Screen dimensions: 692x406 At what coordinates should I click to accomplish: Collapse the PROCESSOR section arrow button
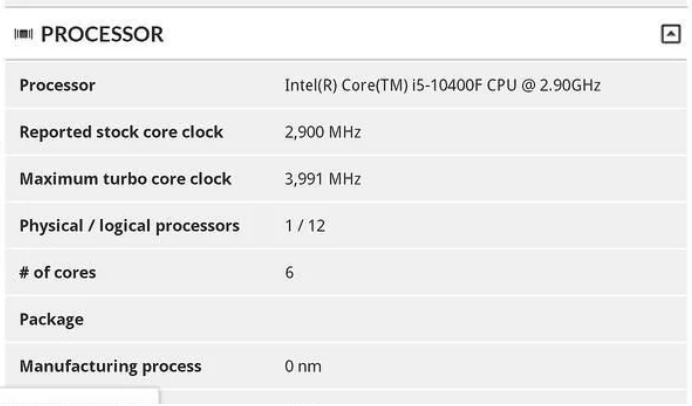tap(670, 34)
